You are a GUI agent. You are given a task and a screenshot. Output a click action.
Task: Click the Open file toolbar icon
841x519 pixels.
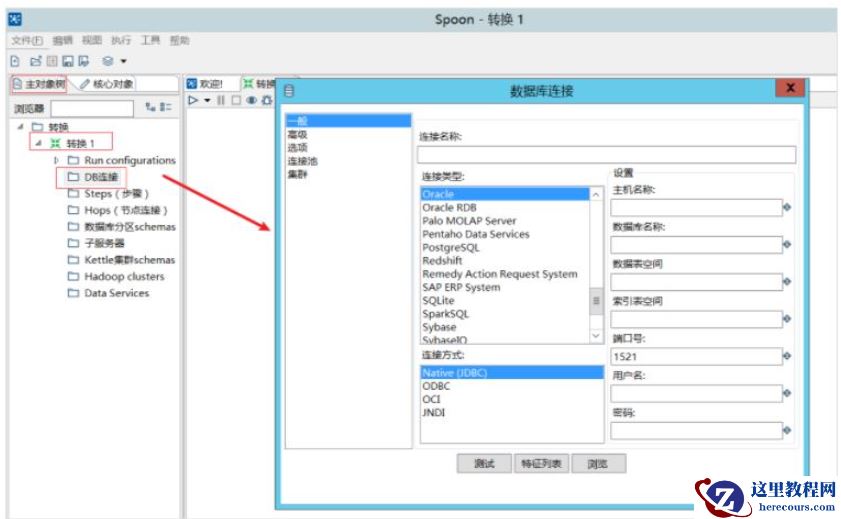[35, 61]
